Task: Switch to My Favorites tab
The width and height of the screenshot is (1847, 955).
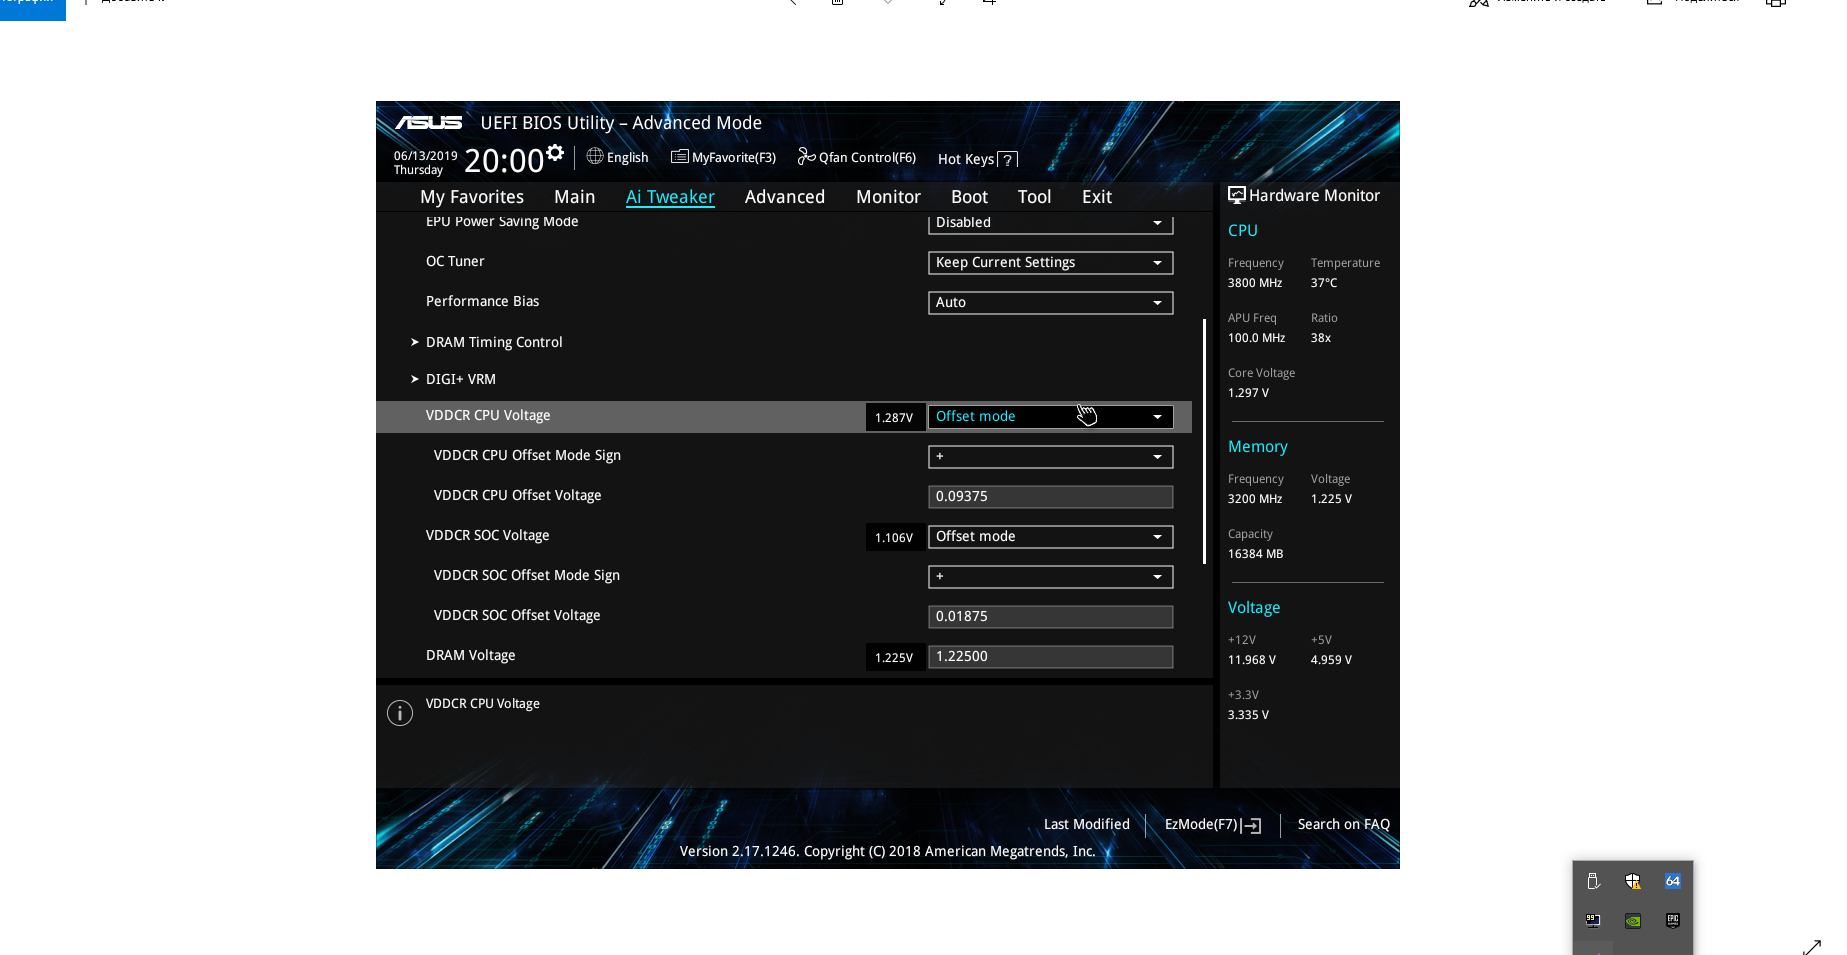Action: click(472, 197)
